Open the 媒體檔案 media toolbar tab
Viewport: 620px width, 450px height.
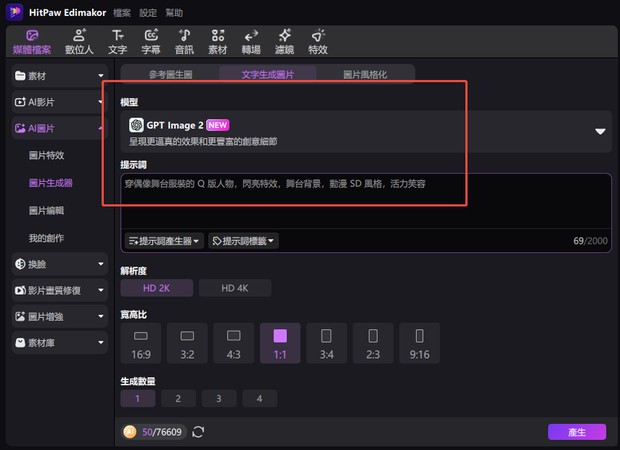click(32, 42)
